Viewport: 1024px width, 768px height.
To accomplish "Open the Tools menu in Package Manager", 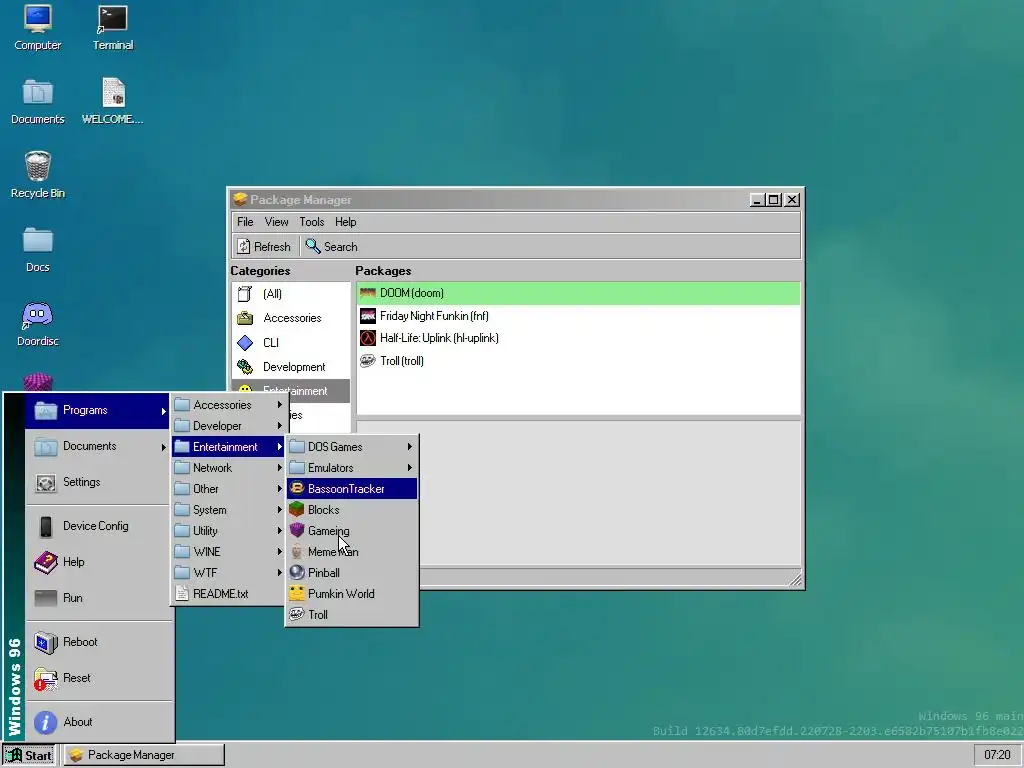I will (312, 222).
